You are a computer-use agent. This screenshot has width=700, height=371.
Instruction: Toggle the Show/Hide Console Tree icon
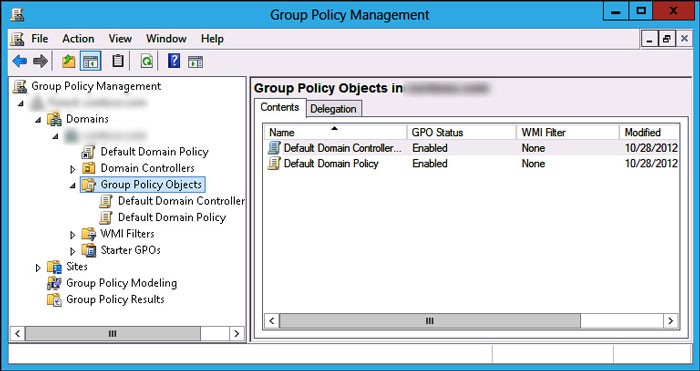(91, 61)
